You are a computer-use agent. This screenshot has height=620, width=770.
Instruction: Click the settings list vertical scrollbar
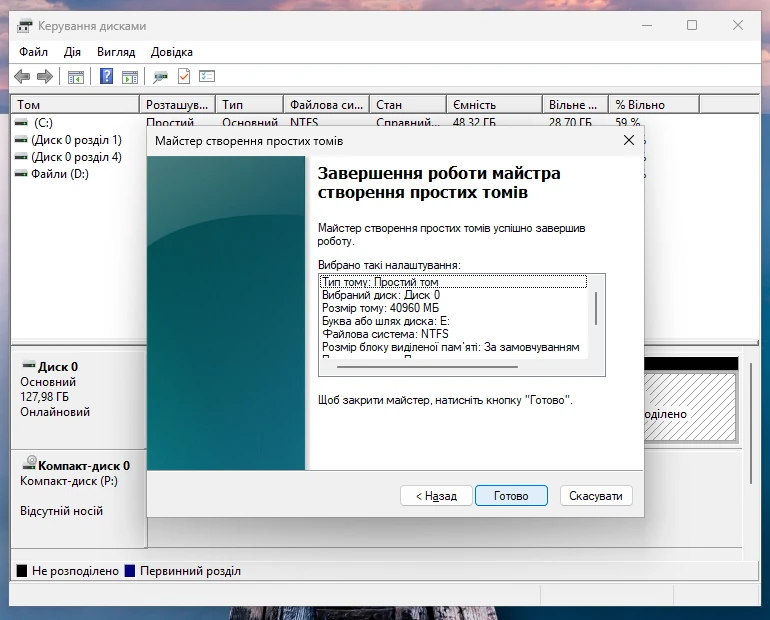[596, 308]
